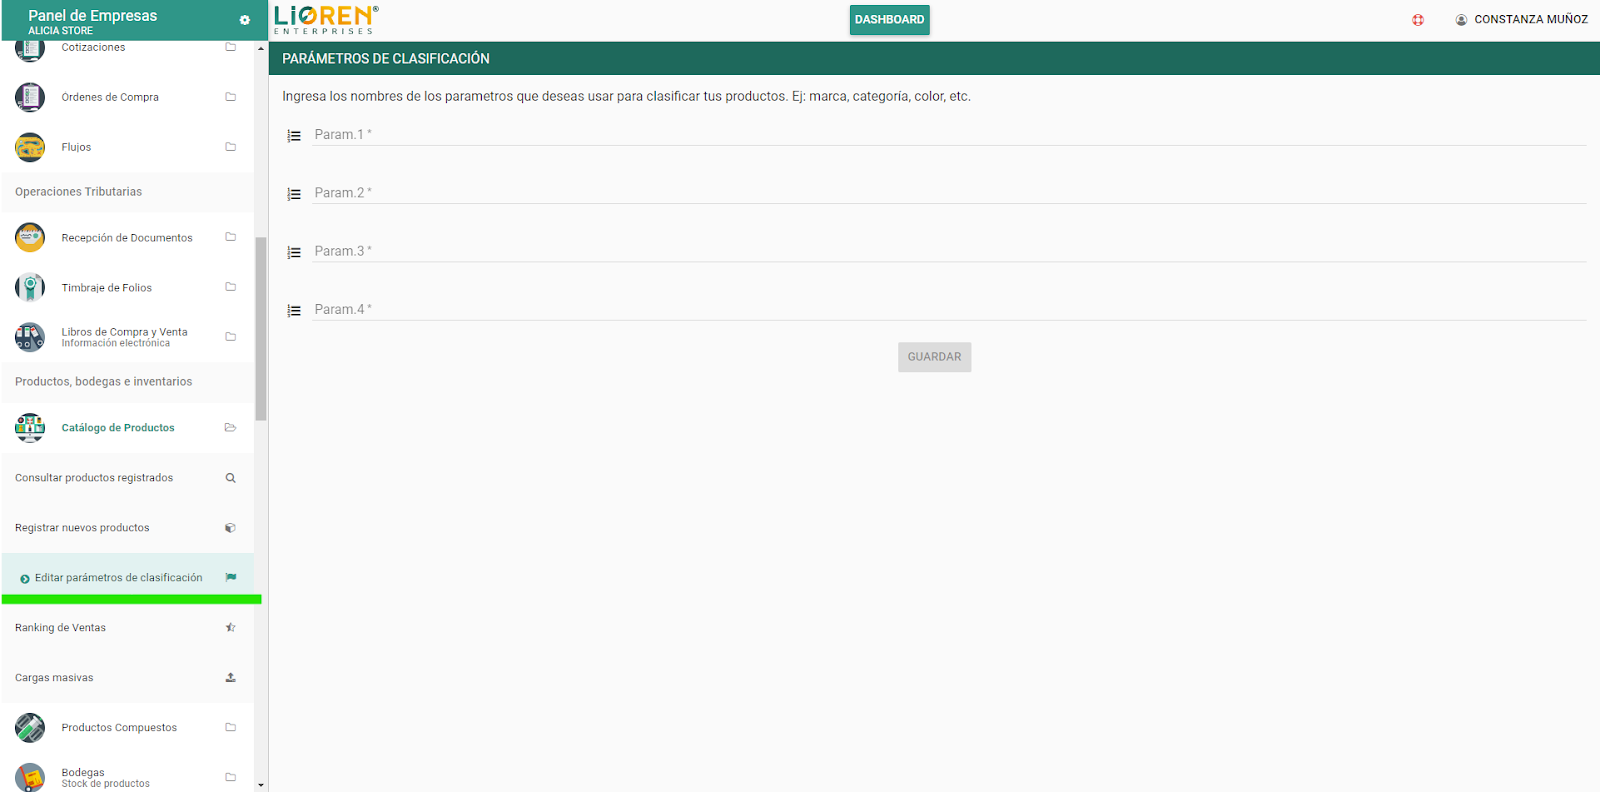
Task: Click the Timbraje de Folios label
Action: (x=107, y=287)
